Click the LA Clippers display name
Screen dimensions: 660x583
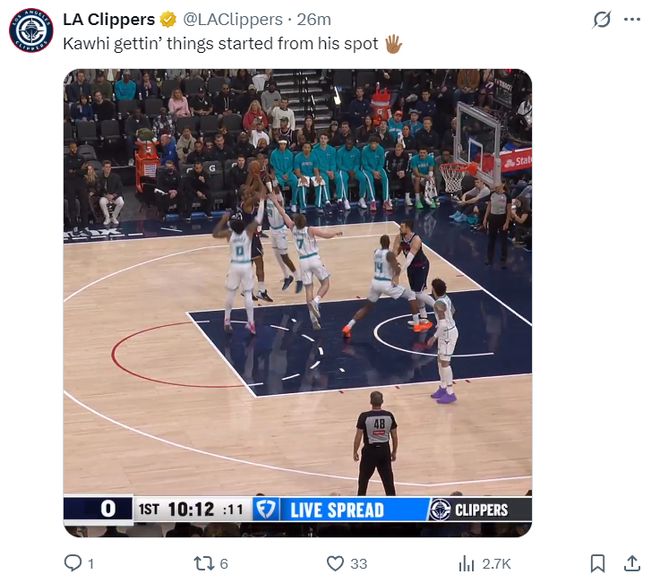(109, 19)
